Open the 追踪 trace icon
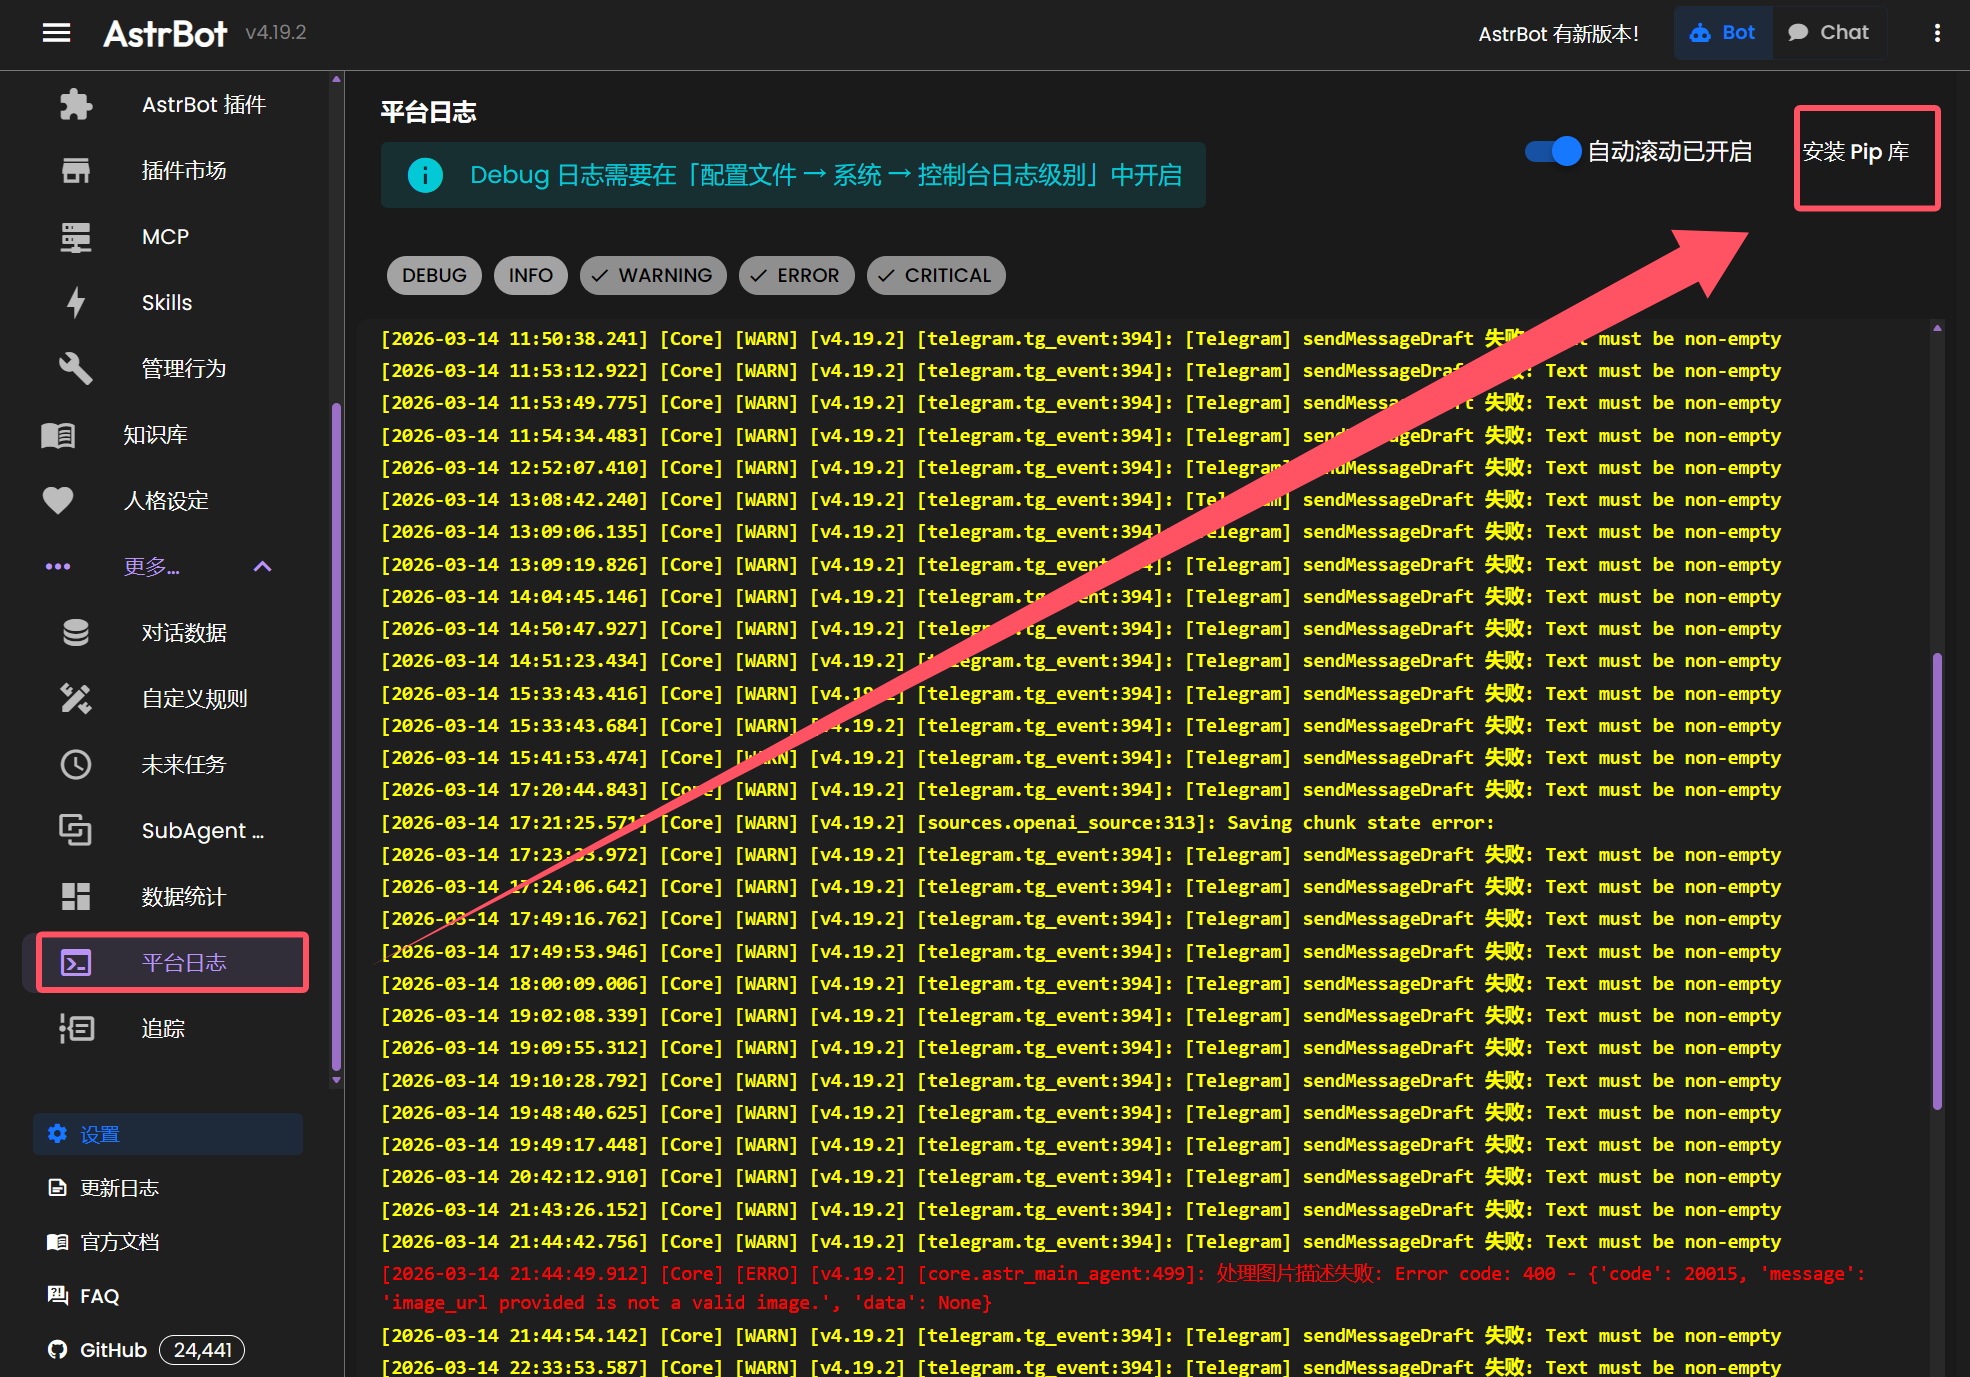Screen dimensions: 1970x1377 pyautogui.click(x=76, y=1028)
